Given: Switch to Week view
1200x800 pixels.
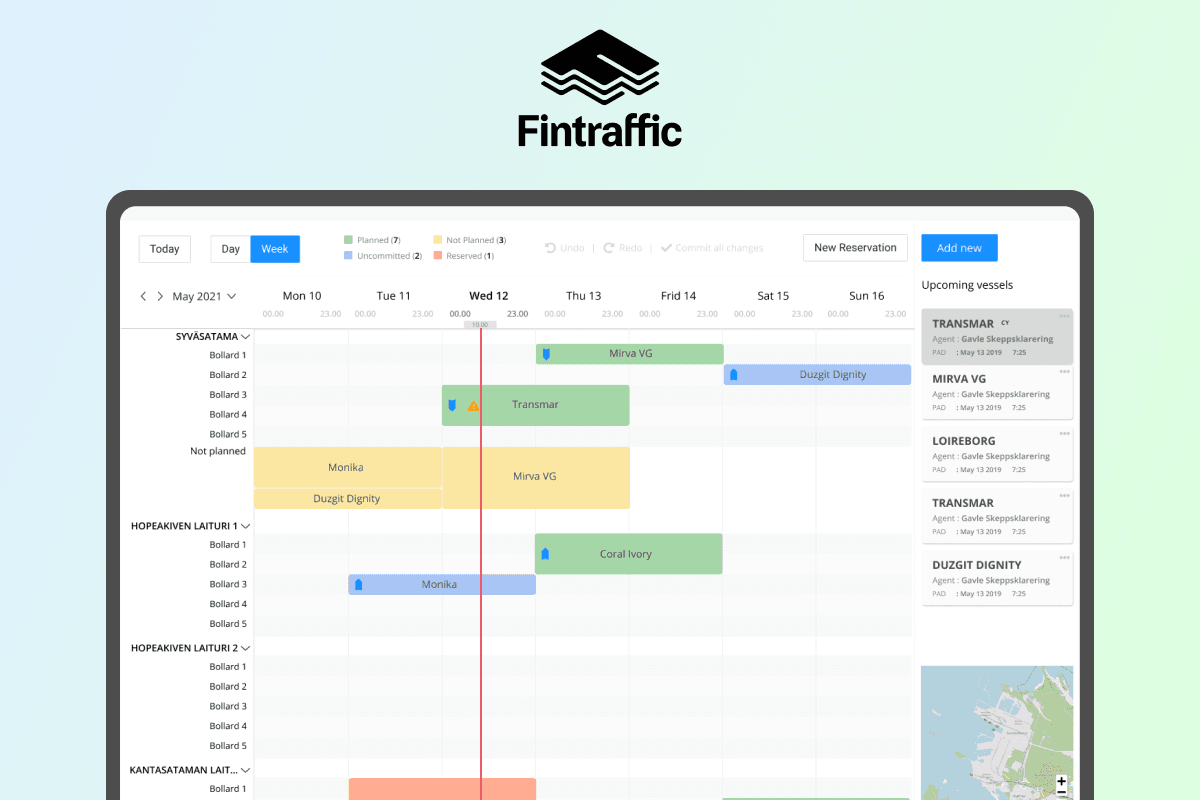Looking at the screenshot, I should (x=275, y=249).
